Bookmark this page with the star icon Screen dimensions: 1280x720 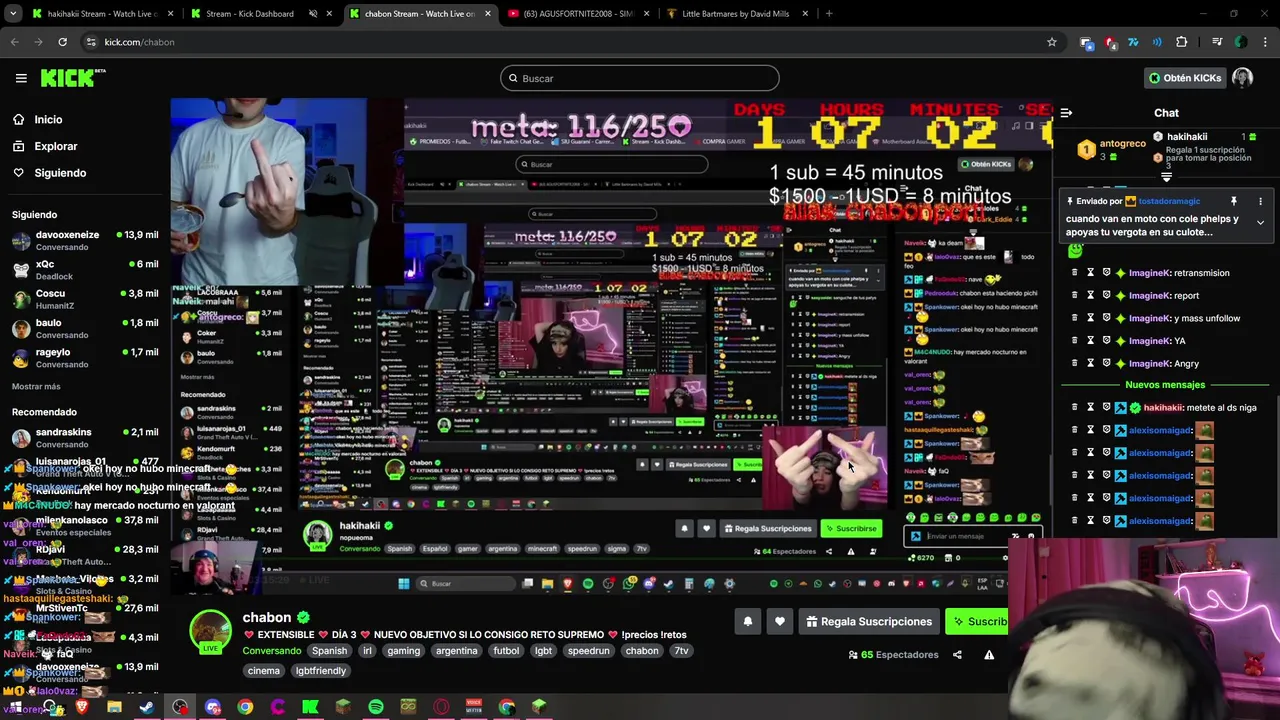coord(1051,42)
